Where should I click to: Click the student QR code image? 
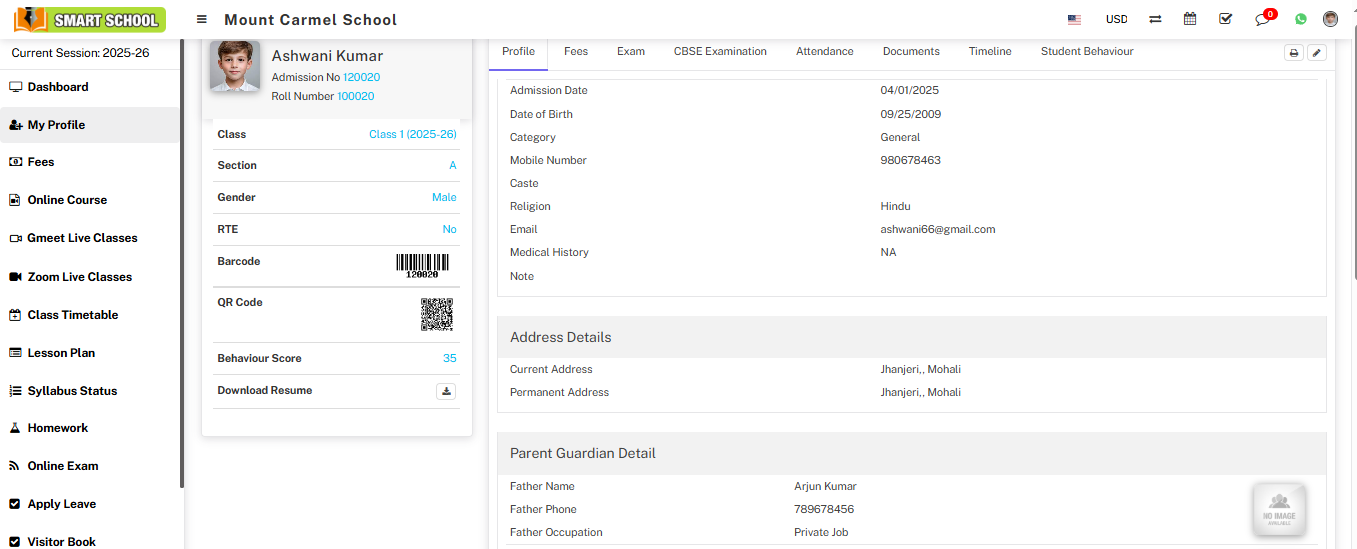437,315
